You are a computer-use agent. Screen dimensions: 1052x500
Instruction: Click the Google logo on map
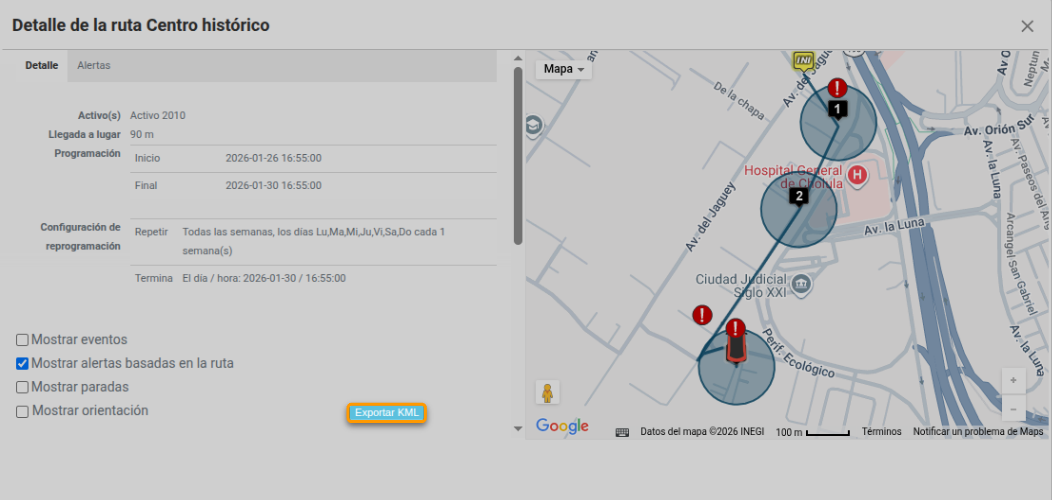[x=562, y=426]
